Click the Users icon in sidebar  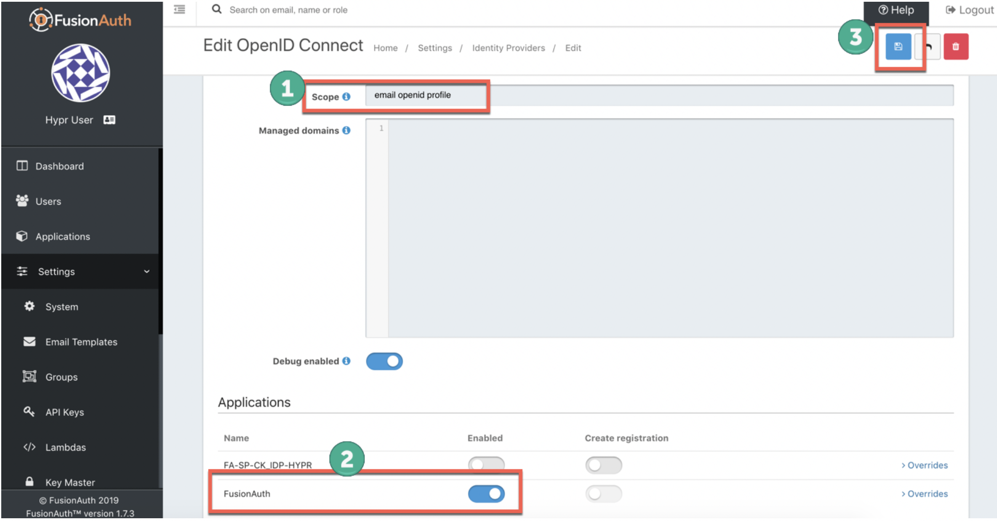coord(22,201)
